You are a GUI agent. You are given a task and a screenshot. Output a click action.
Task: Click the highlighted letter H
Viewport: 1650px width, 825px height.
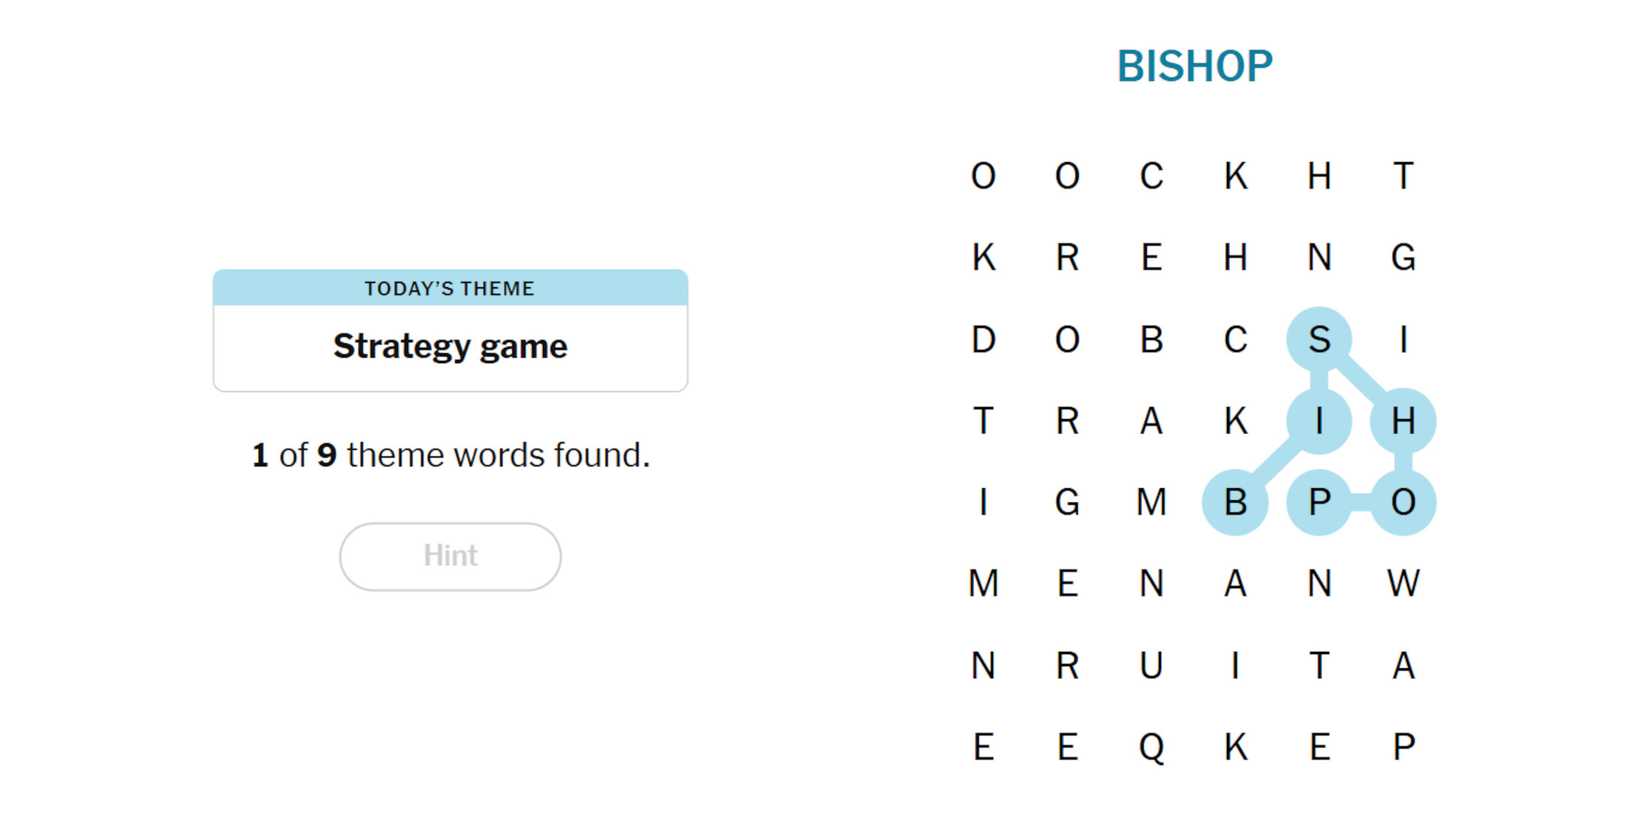(1403, 421)
